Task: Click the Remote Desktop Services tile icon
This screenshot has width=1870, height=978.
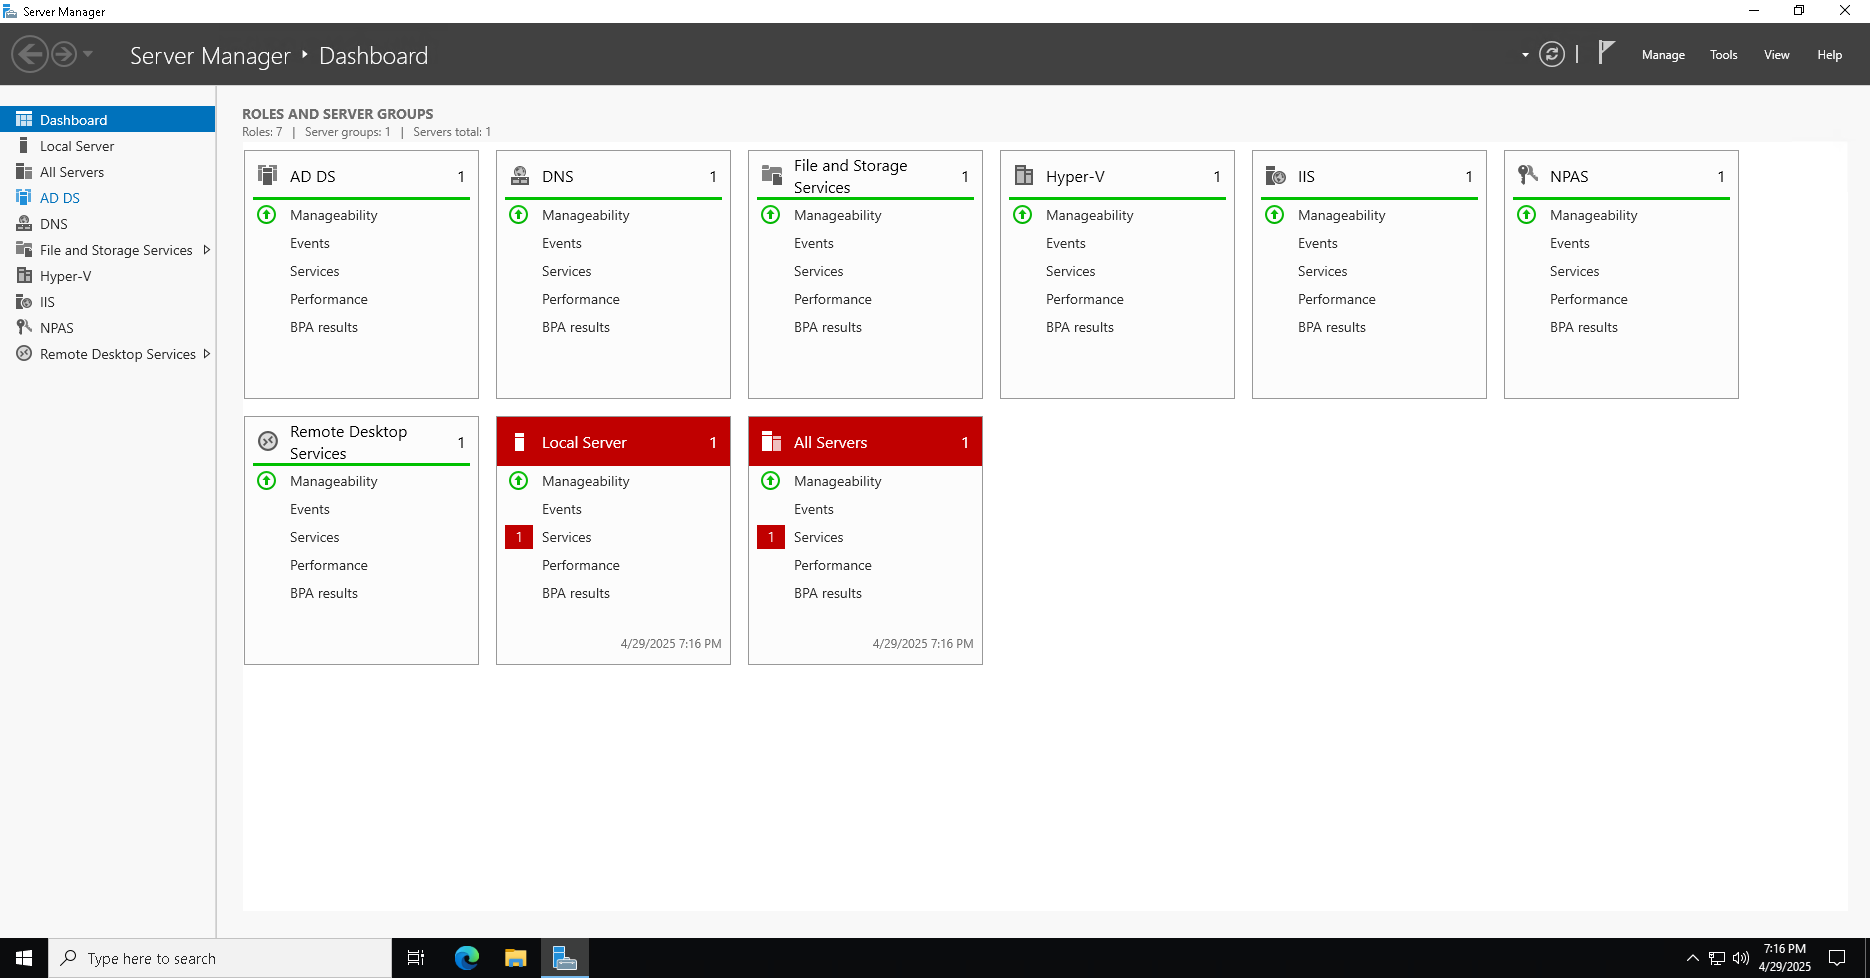Action: click(x=268, y=441)
